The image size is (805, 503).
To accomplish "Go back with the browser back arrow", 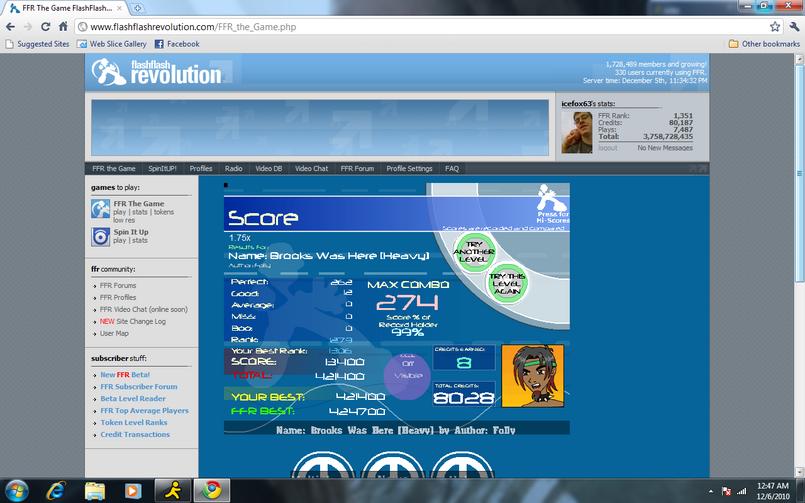I will point(10,27).
